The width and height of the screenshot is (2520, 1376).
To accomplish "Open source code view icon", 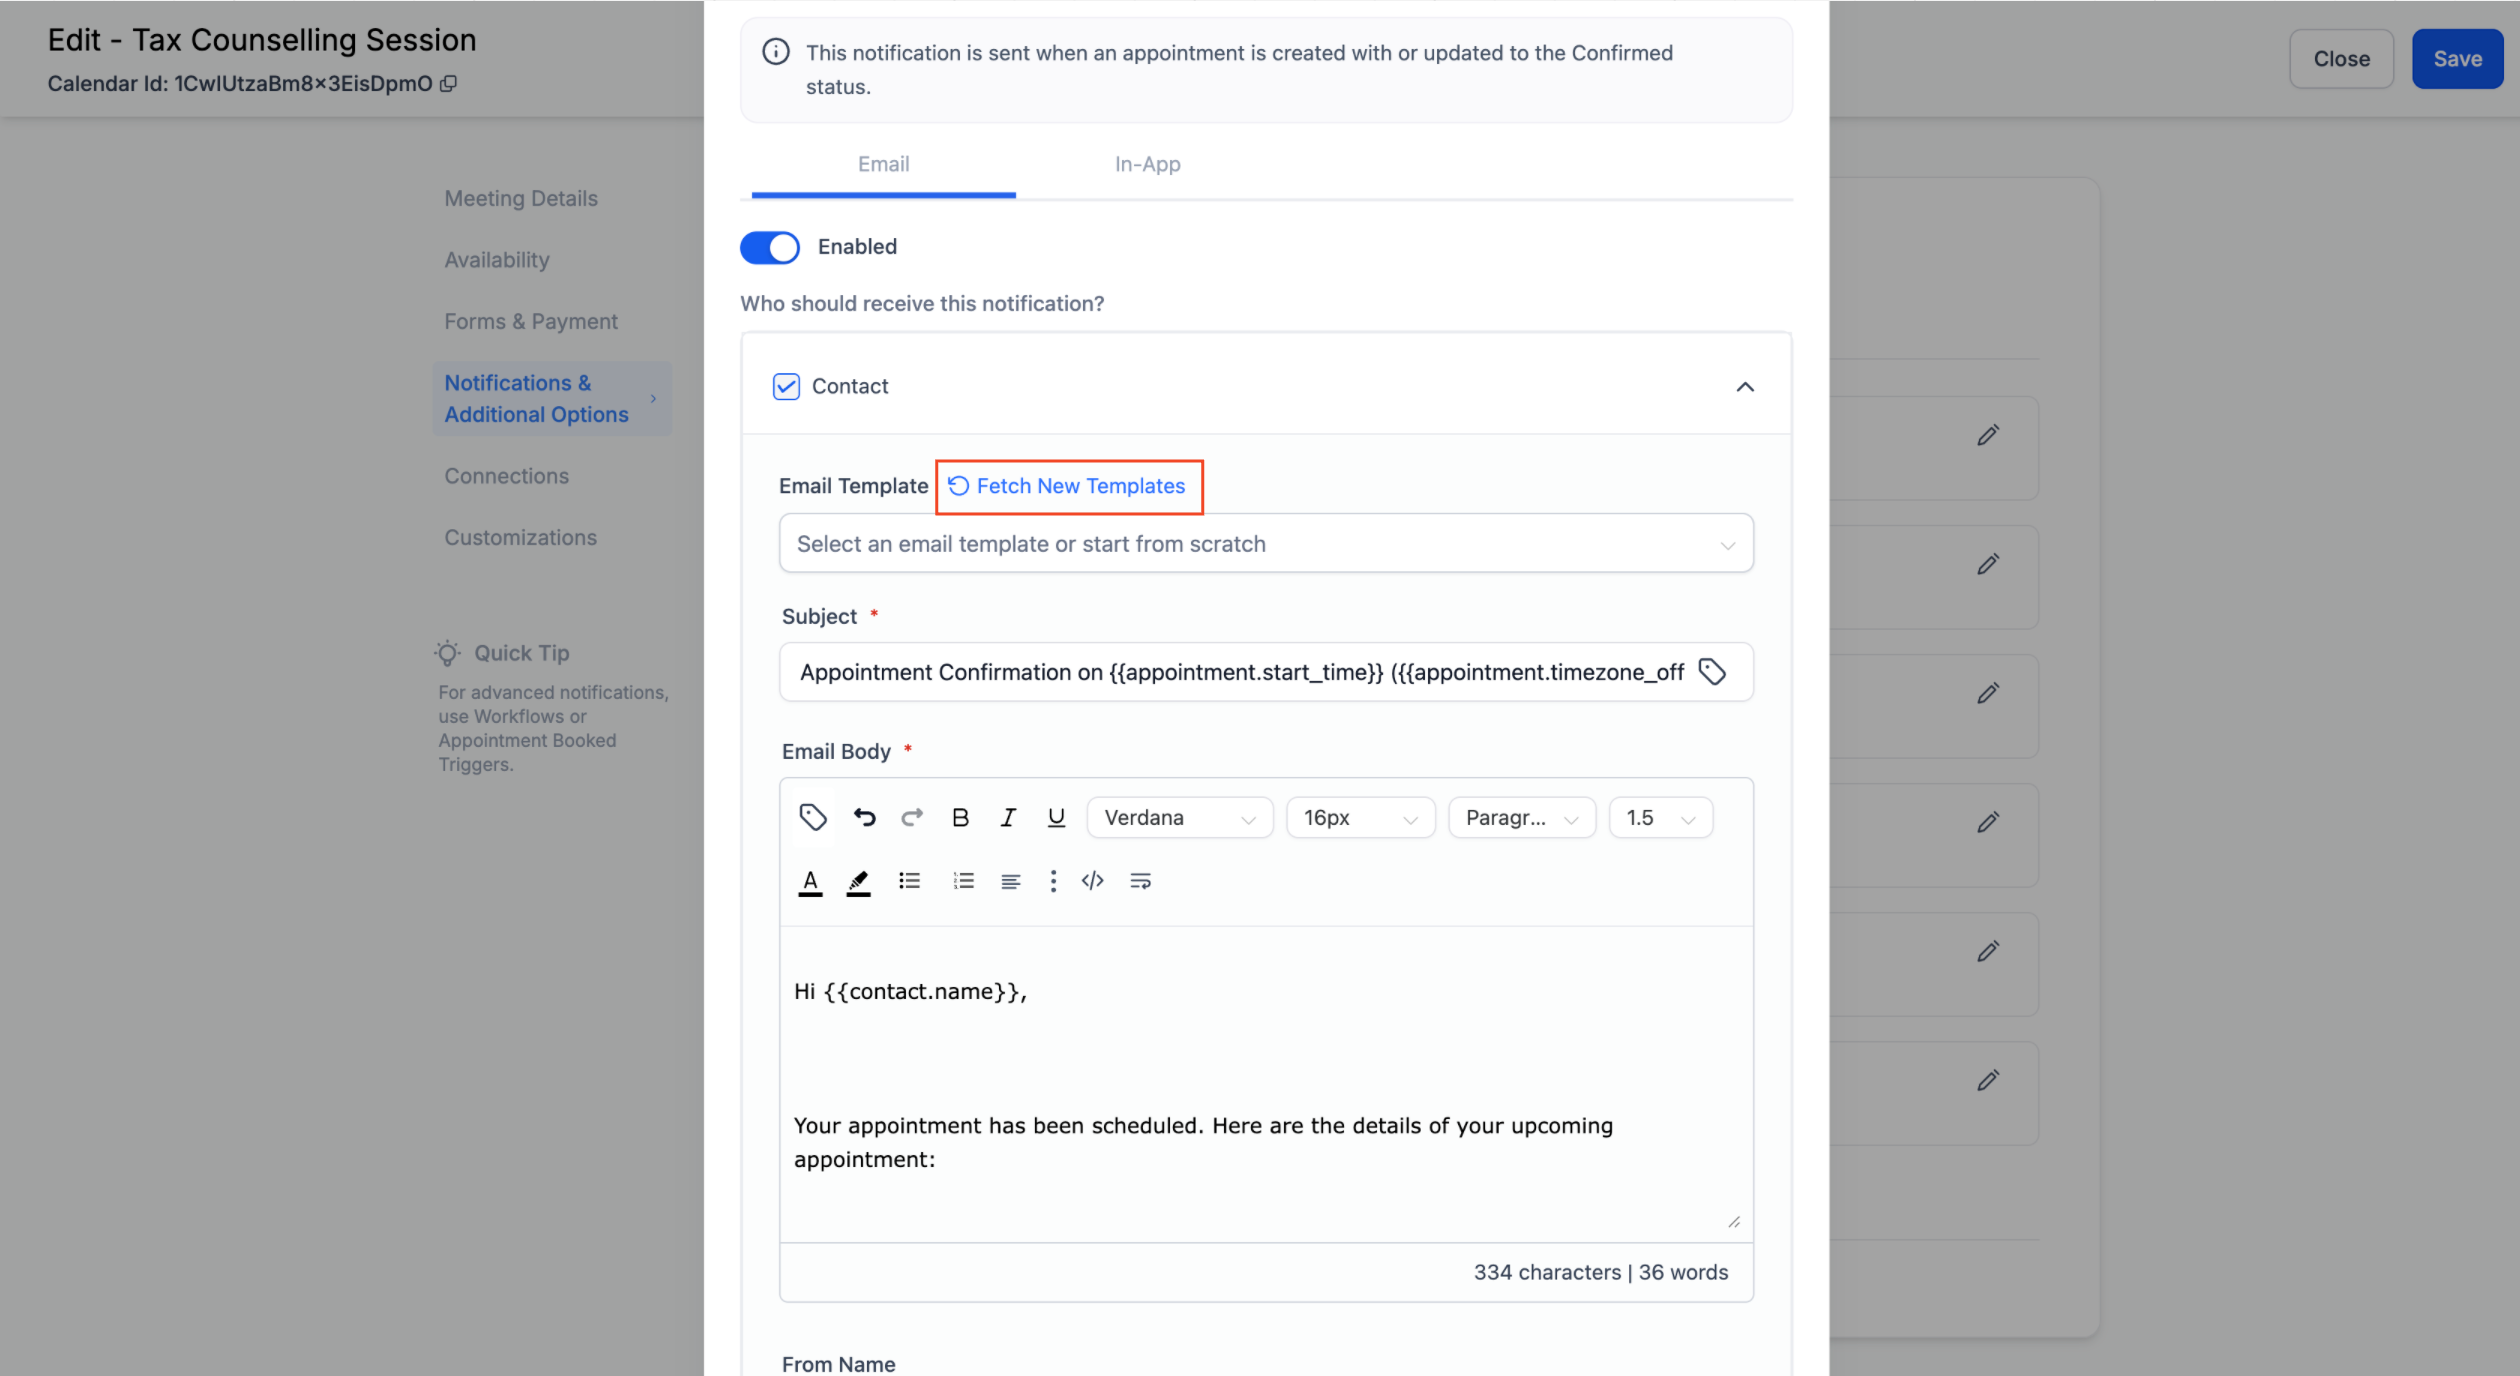I will pyautogui.click(x=1092, y=881).
